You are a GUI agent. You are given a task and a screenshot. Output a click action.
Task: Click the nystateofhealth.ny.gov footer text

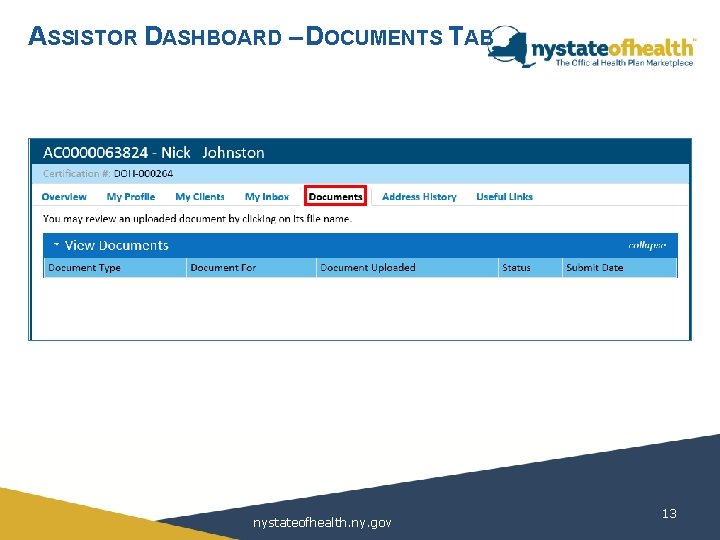point(322,523)
